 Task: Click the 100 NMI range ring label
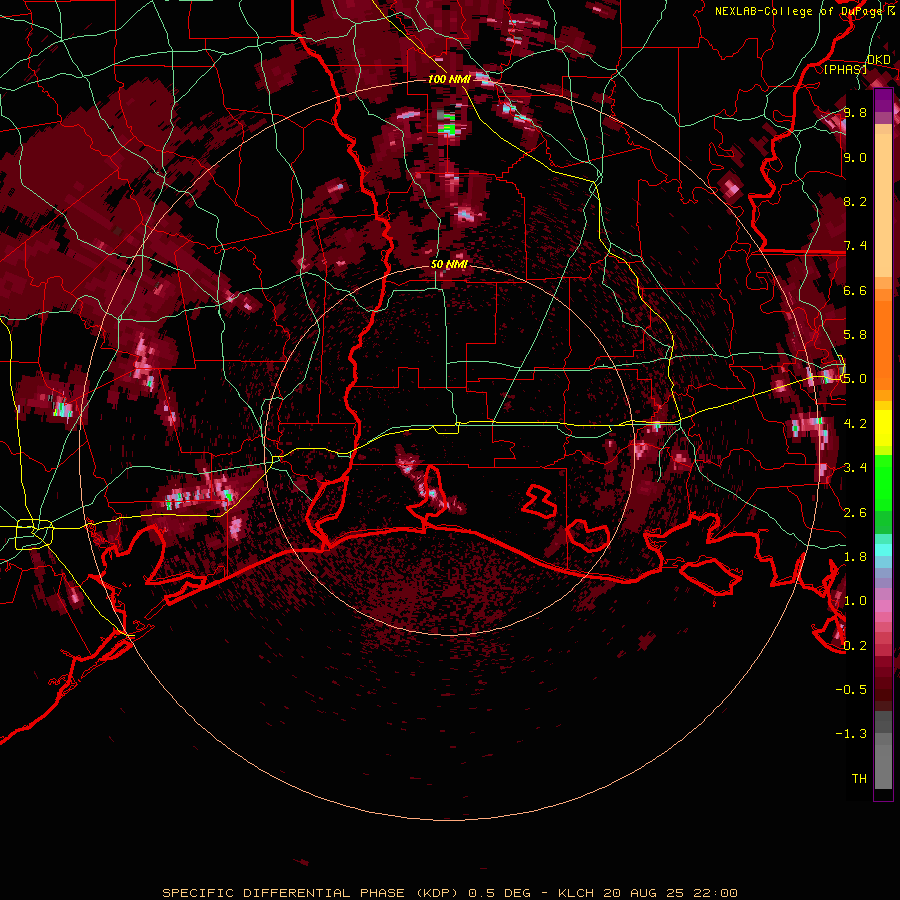(x=449, y=79)
